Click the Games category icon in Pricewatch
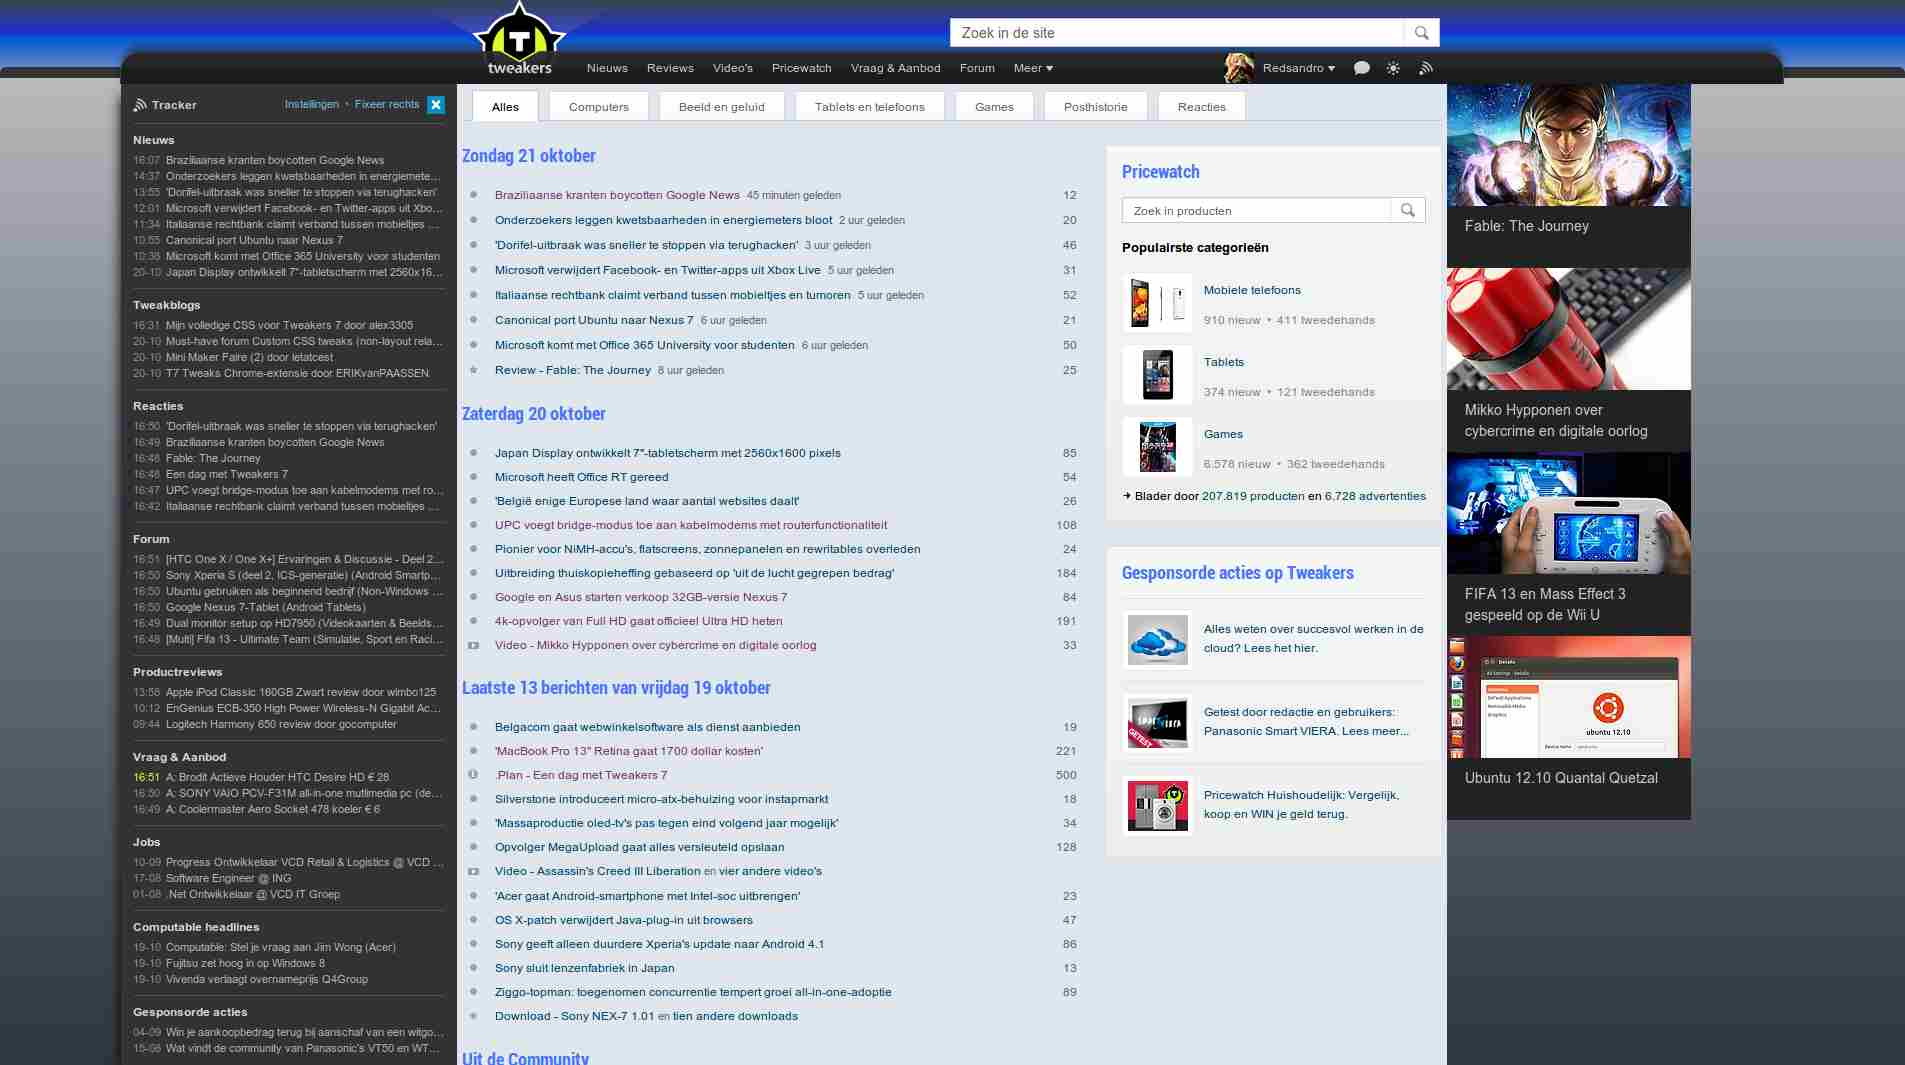 (x=1156, y=446)
